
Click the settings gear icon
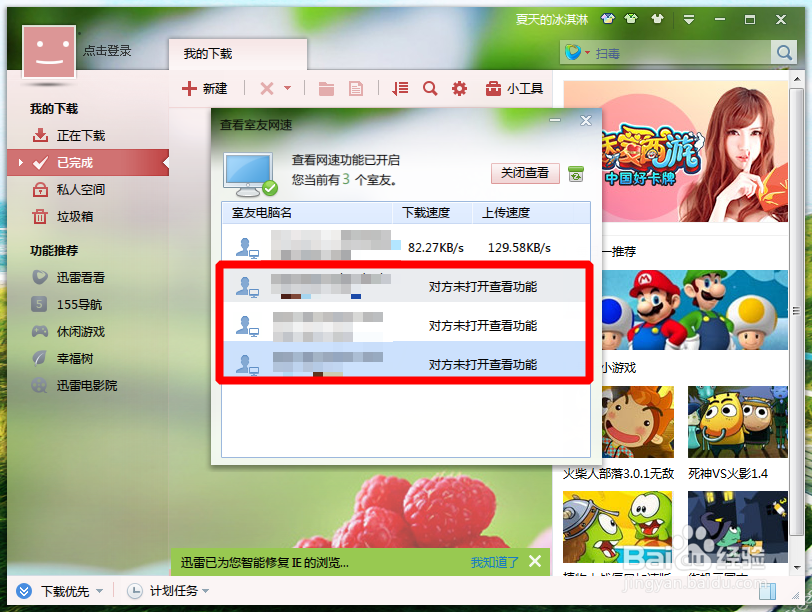point(459,88)
